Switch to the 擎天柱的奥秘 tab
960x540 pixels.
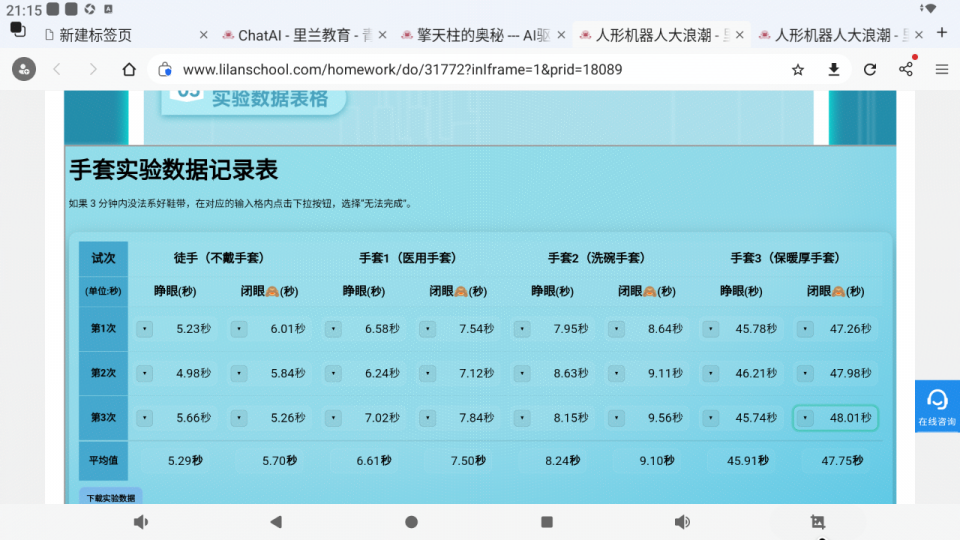[478, 36]
